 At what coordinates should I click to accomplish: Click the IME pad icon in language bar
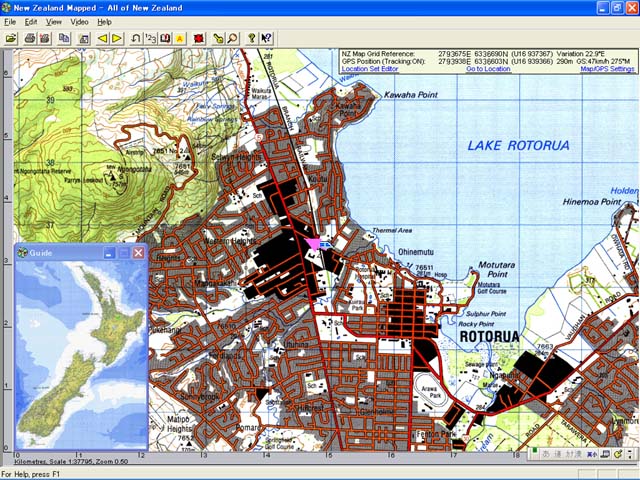click(606, 454)
